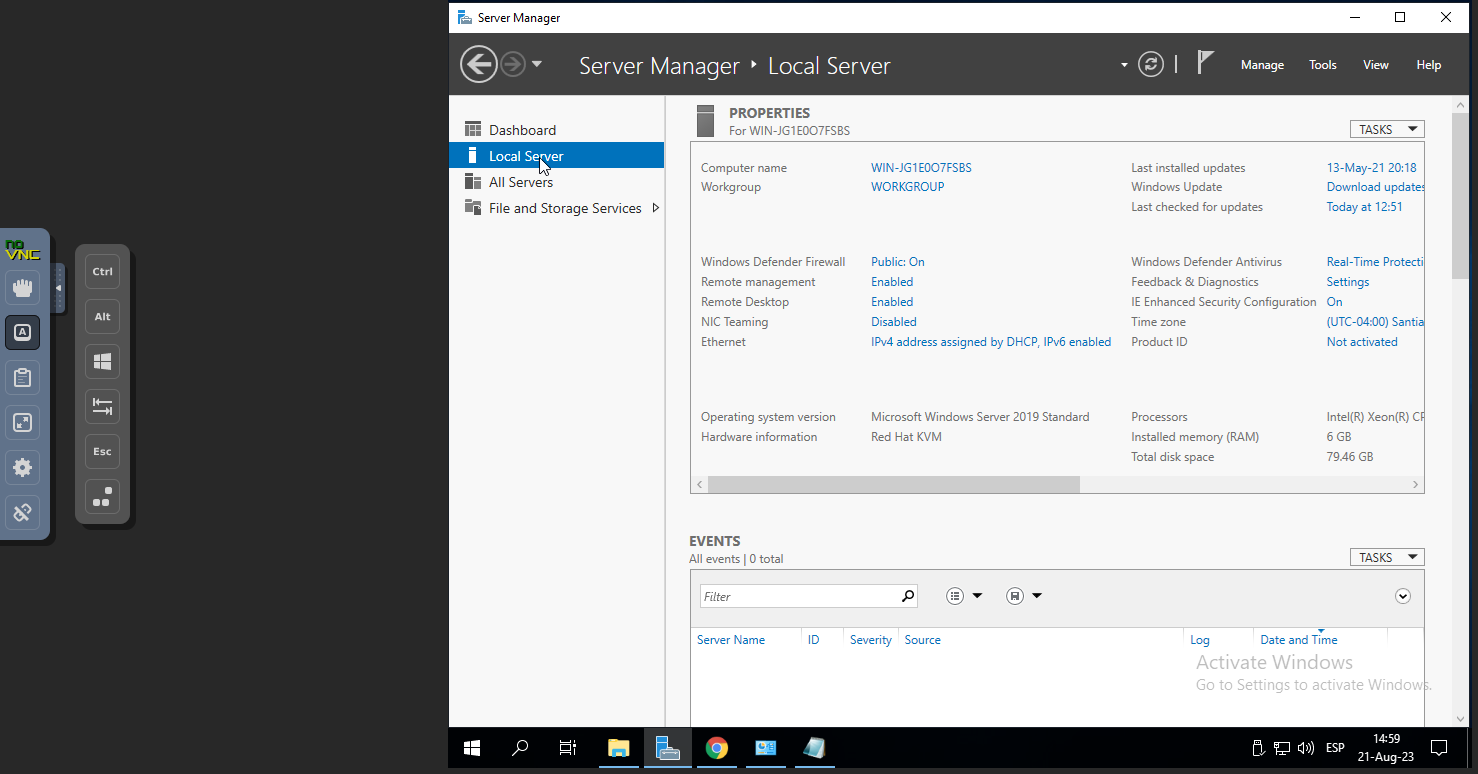Toggle the noVNC keyboard icon
Viewport: 1478px width, 774px height.
[x=22, y=333]
